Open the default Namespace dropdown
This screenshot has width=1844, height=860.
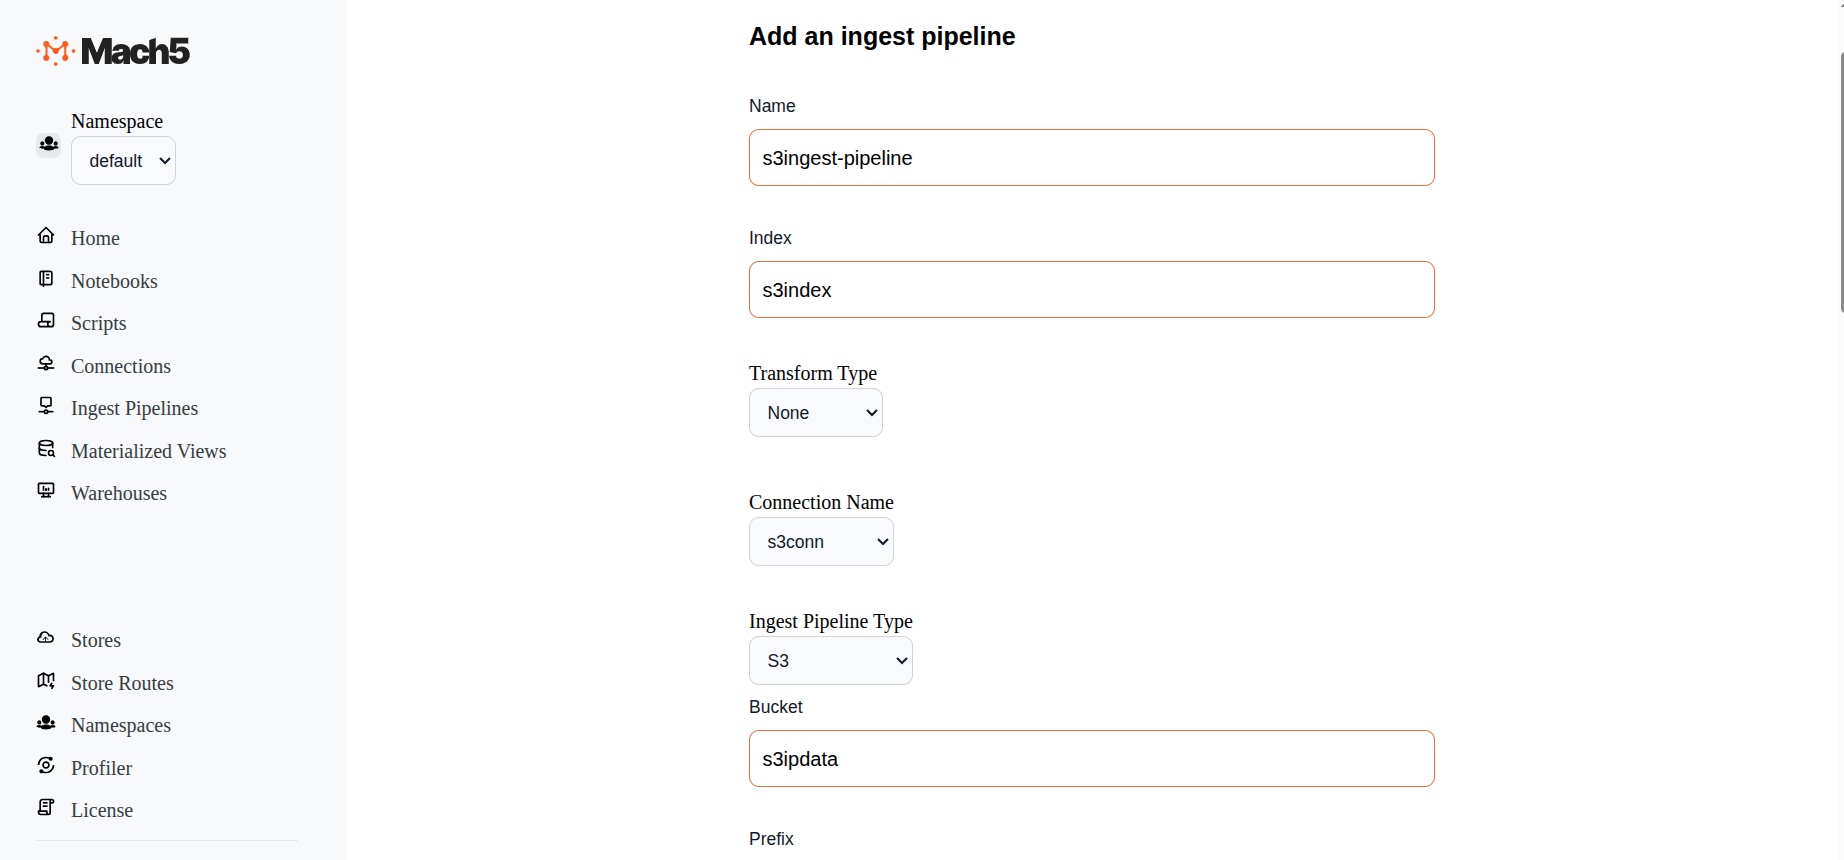123,160
